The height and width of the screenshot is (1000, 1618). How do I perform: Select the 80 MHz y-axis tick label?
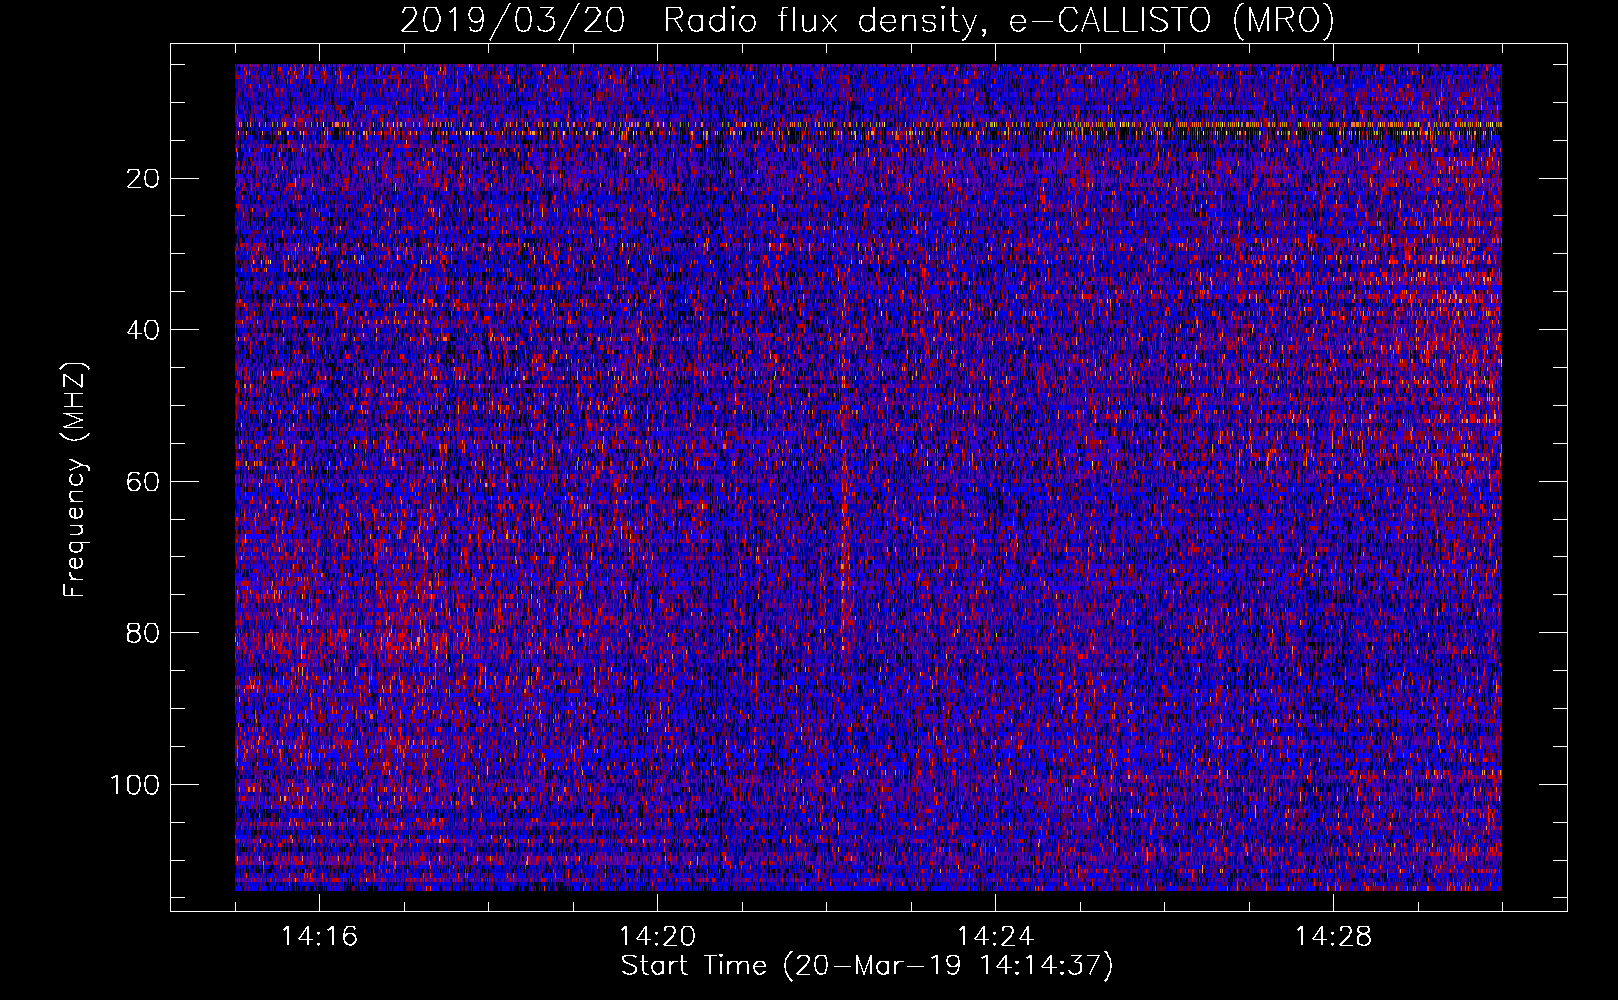(144, 633)
